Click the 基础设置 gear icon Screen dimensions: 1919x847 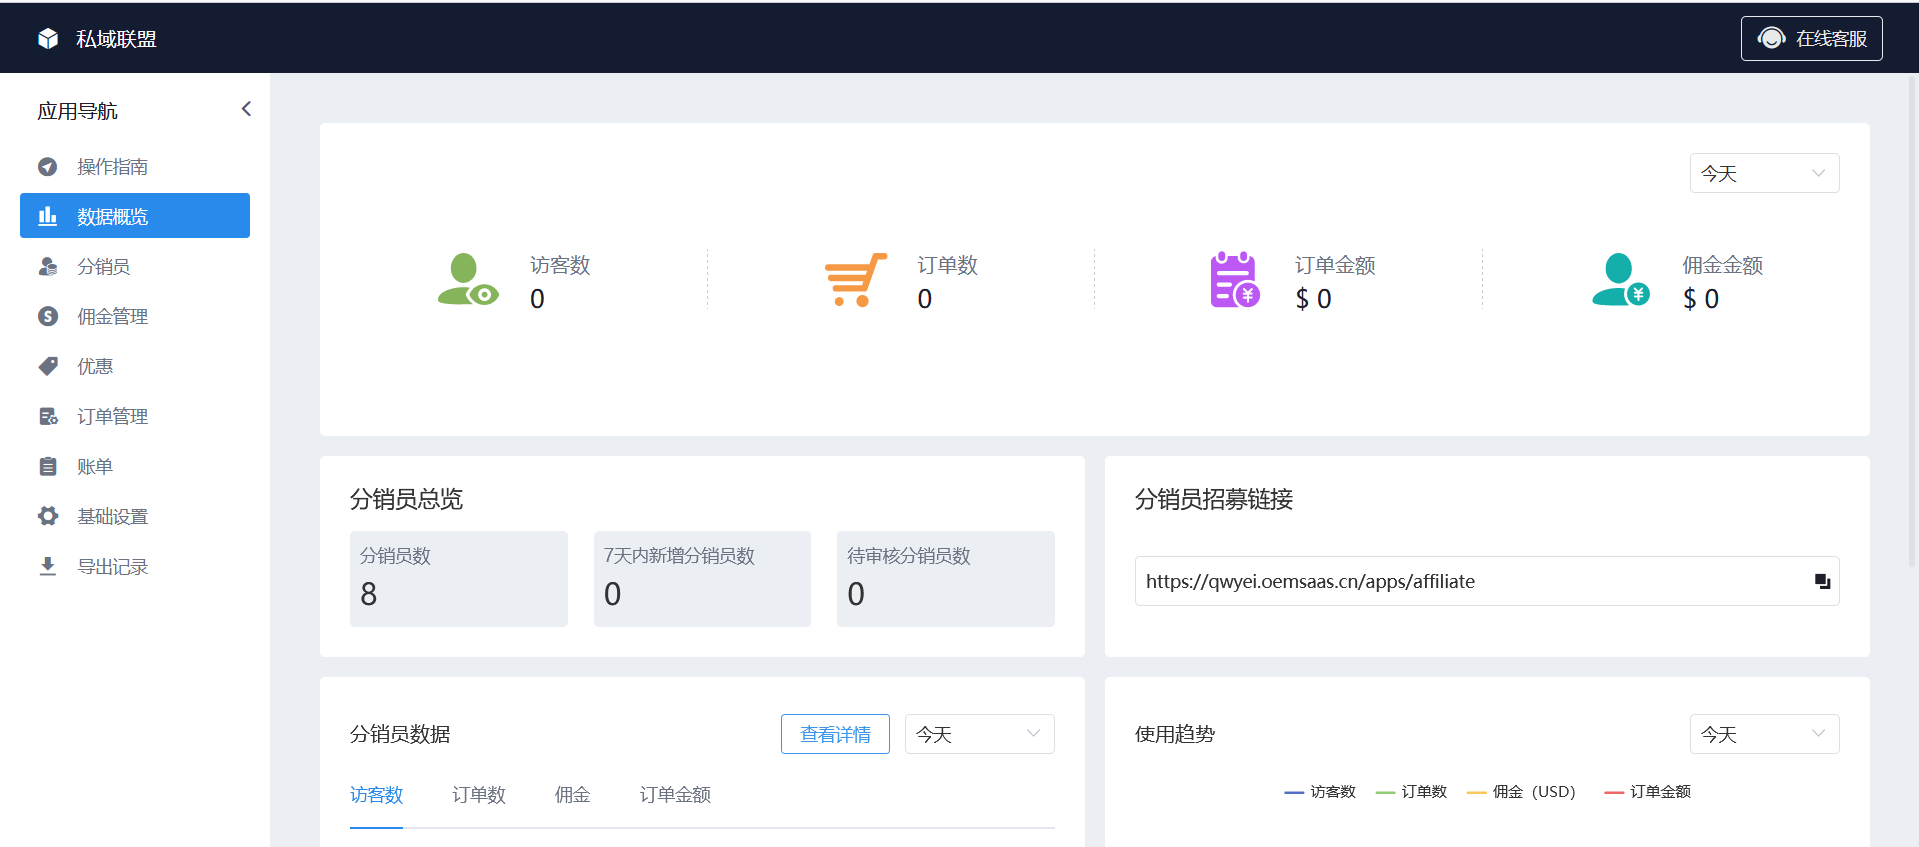pyautogui.click(x=47, y=516)
